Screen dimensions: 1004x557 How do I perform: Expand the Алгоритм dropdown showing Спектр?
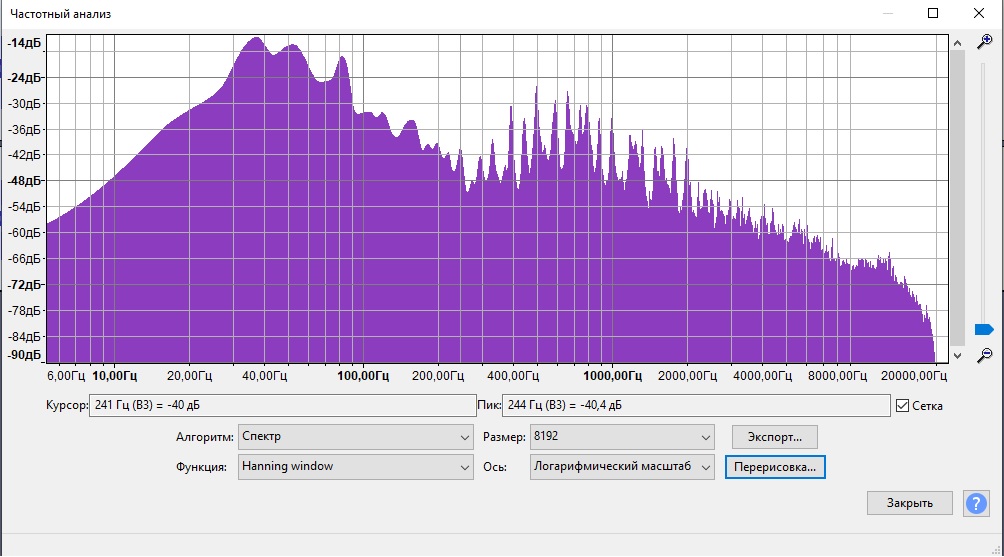(355, 437)
